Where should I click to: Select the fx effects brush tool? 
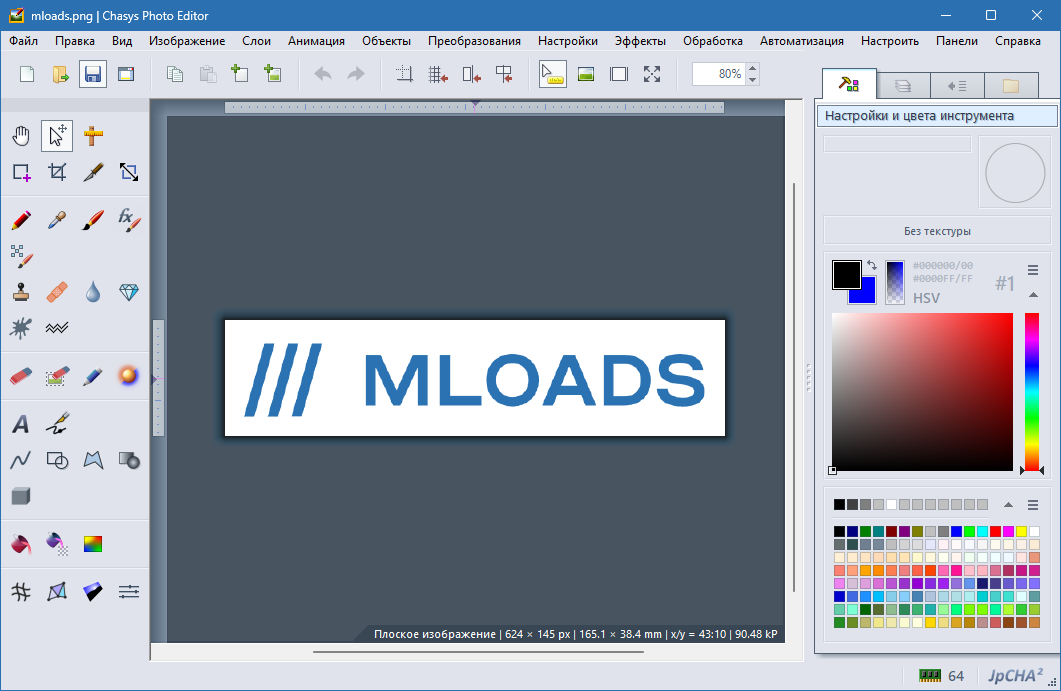(x=129, y=220)
